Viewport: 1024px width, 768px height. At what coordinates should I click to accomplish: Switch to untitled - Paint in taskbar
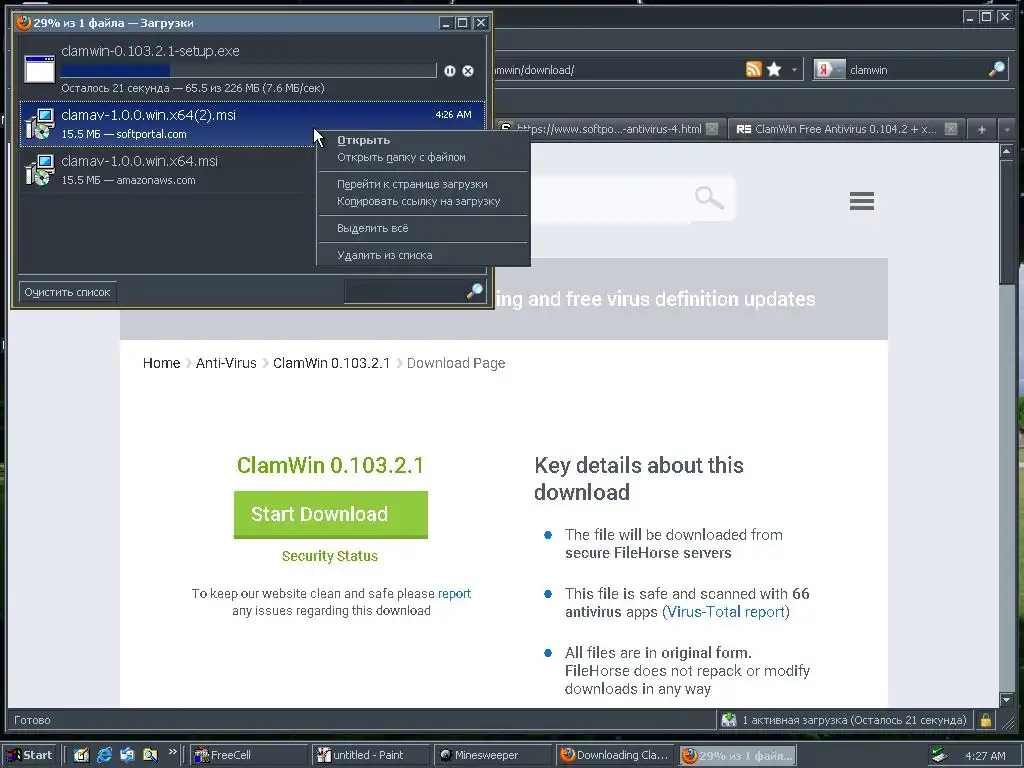click(x=370, y=755)
